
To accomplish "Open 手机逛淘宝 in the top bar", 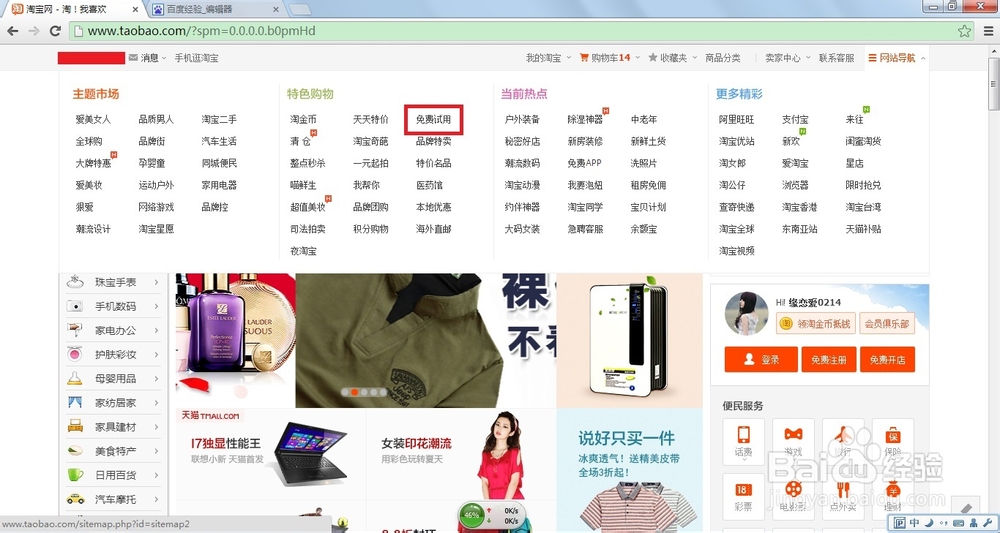I will point(196,57).
